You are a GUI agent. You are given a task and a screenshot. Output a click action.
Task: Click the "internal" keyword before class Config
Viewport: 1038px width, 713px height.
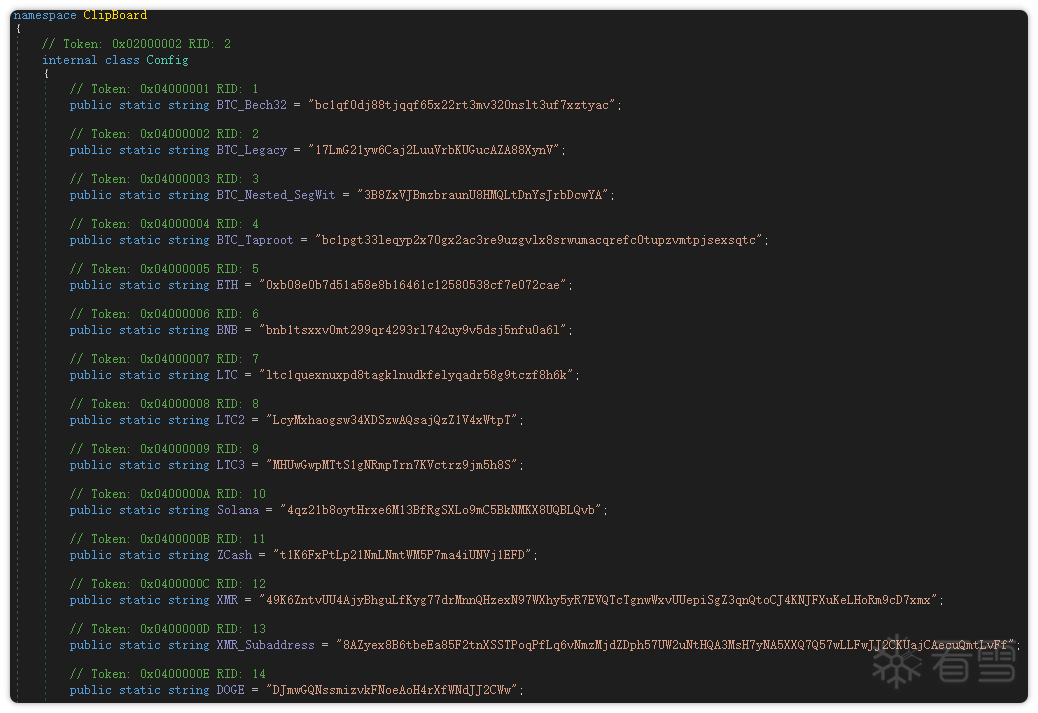click(70, 60)
